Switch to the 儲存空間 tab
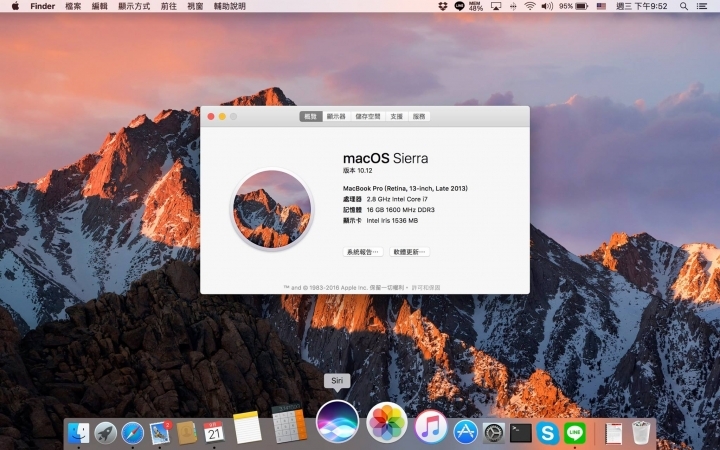Image resolution: width=720 pixels, height=450 pixels. [368, 117]
